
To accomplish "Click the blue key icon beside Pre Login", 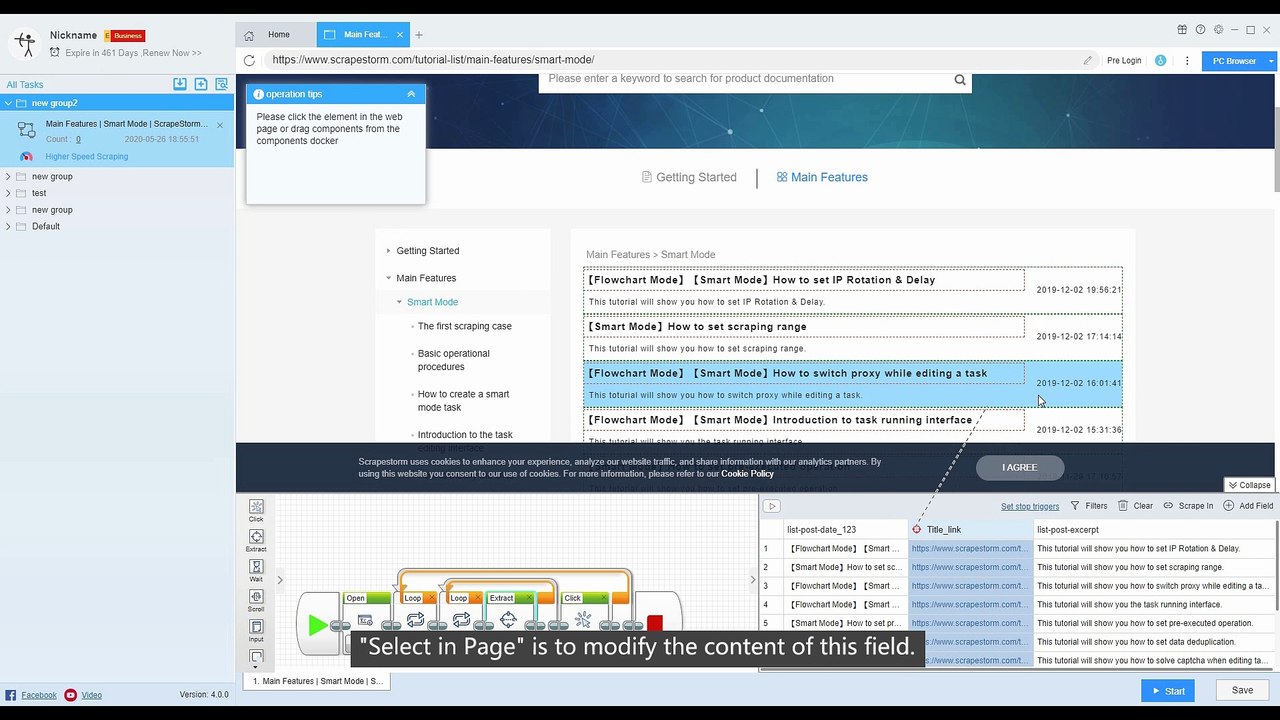I will pyautogui.click(x=1160, y=60).
